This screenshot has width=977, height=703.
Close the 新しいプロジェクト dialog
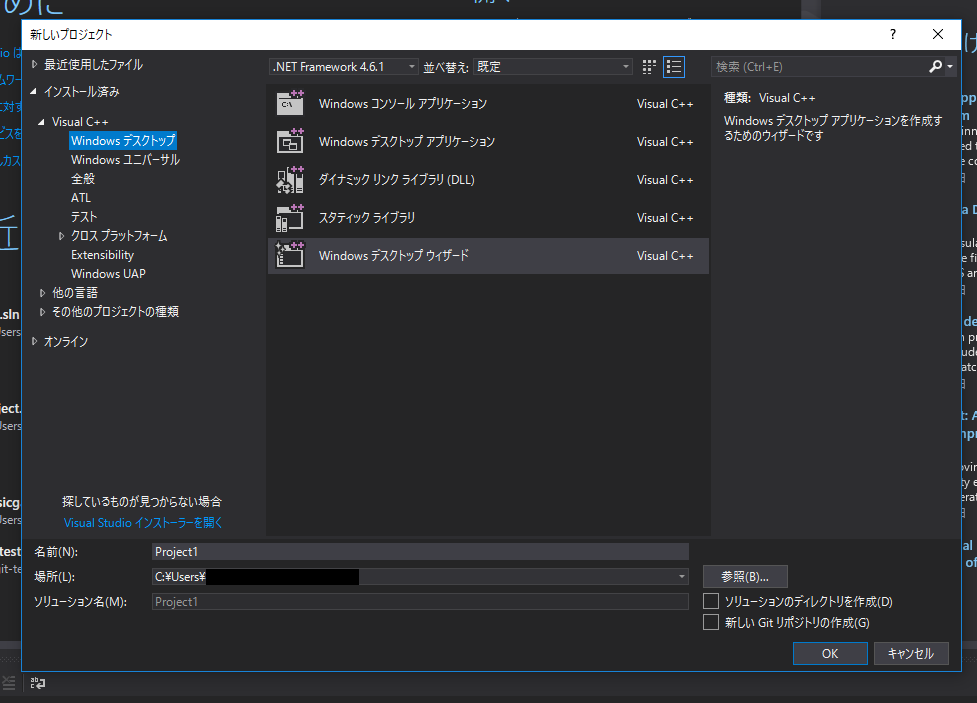tap(938, 34)
